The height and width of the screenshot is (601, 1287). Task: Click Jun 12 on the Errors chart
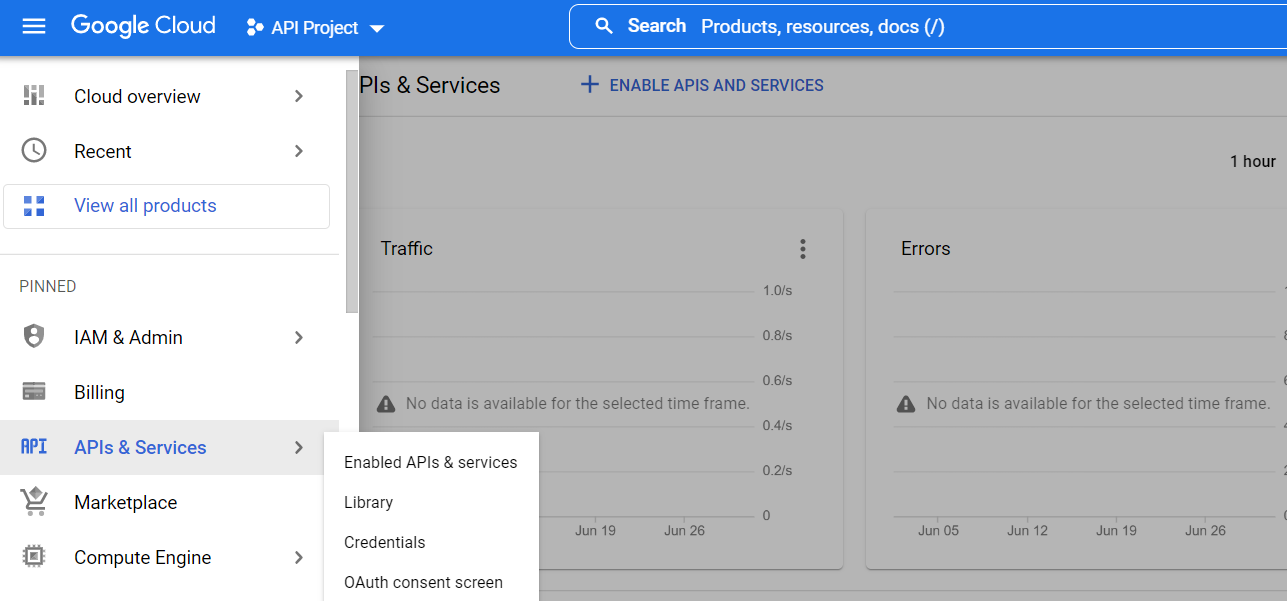[x=1027, y=530]
